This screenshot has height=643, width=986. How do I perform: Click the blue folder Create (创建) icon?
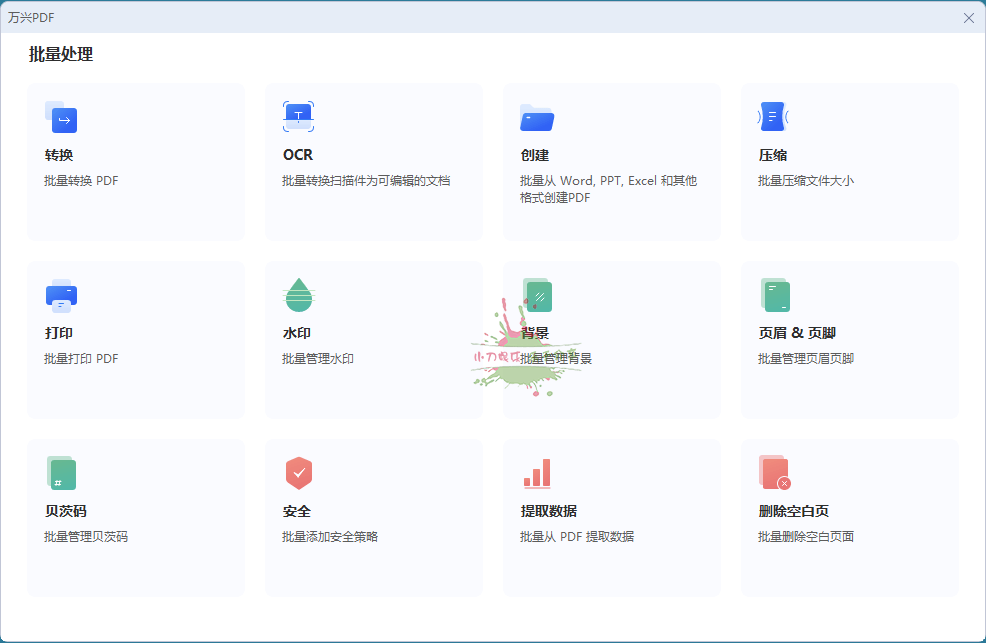(537, 118)
